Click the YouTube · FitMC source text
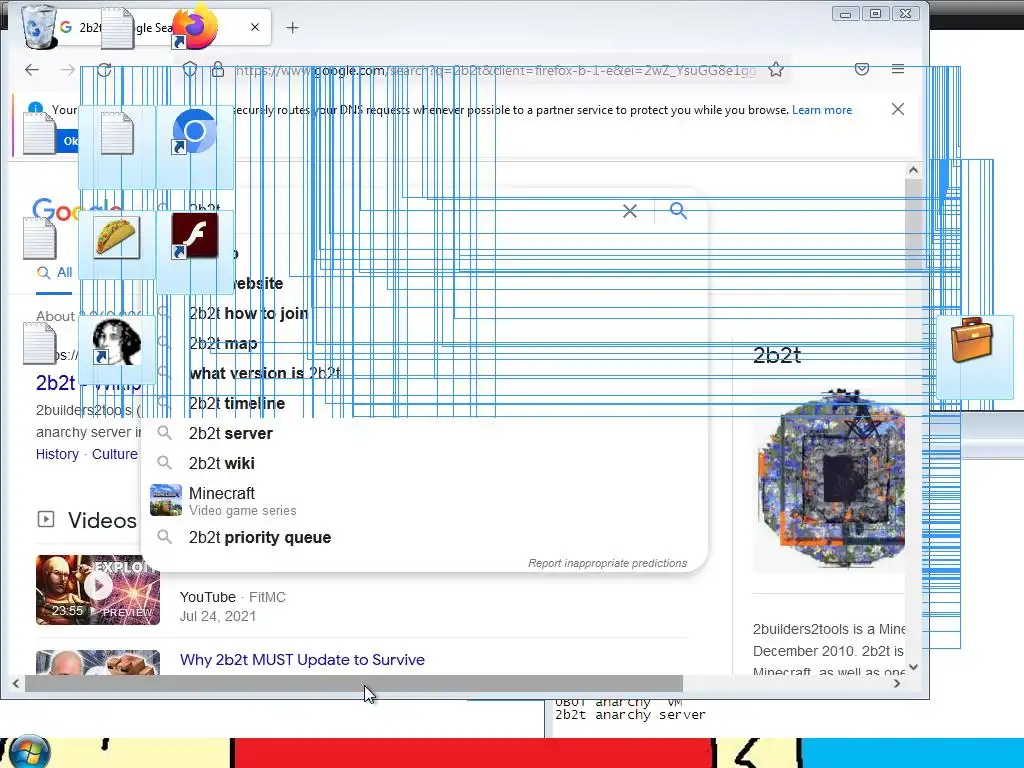This screenshot has width=1024, height=768. (x=232, y=597)
